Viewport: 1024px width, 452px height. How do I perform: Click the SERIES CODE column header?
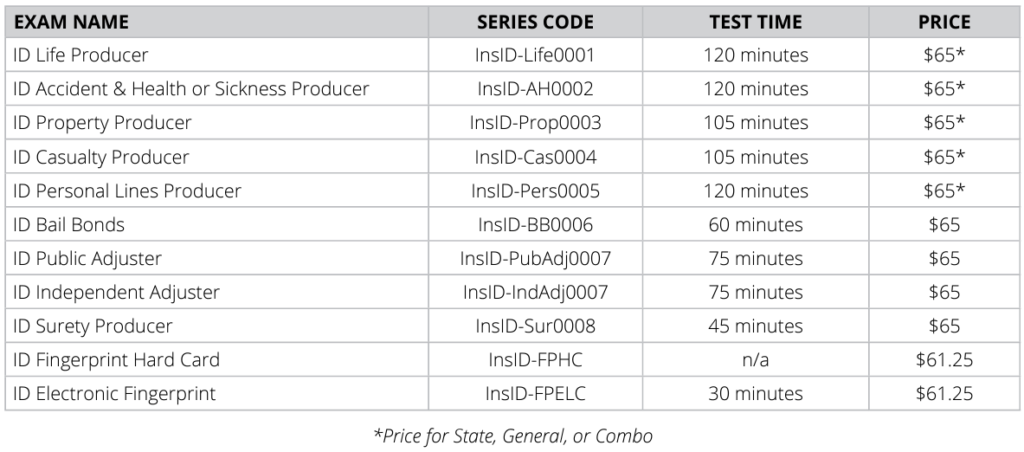click(x=535, y=22)
